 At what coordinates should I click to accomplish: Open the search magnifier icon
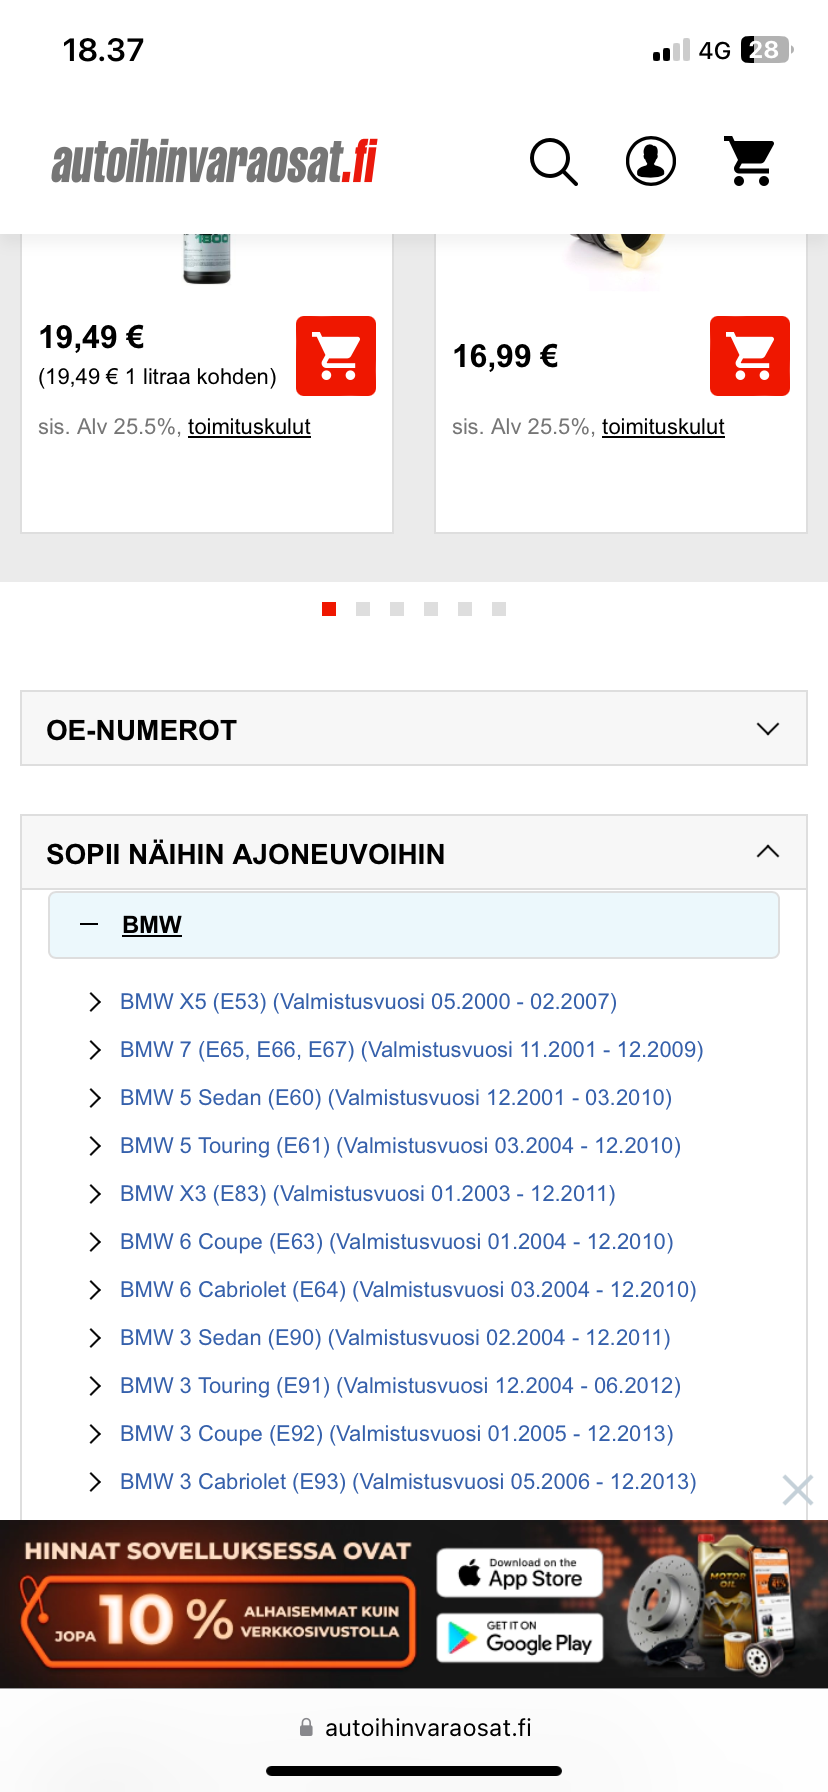(x=553, y=162)
